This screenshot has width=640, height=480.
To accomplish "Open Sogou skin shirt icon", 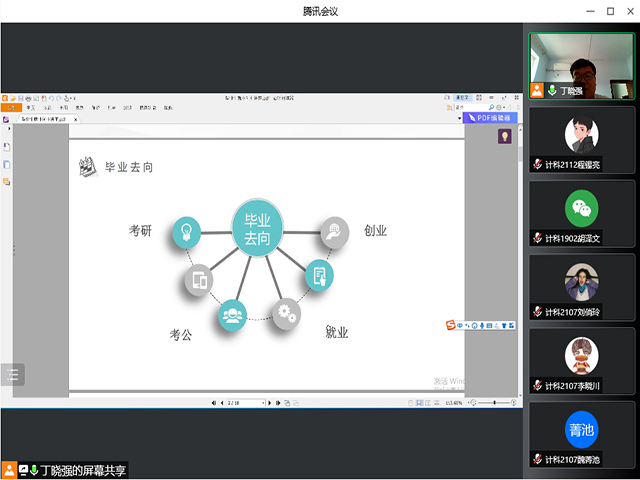I will pyautogui.click(x=504, y=325).
